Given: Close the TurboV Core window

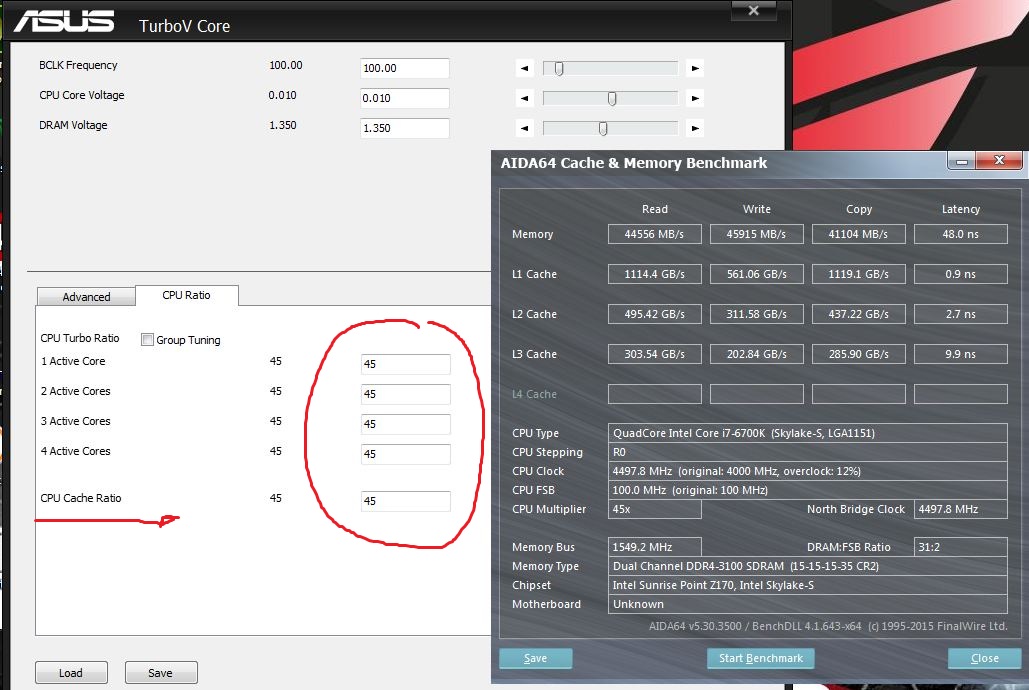Looking at the screenshot, I should click(x=753, y=11).
